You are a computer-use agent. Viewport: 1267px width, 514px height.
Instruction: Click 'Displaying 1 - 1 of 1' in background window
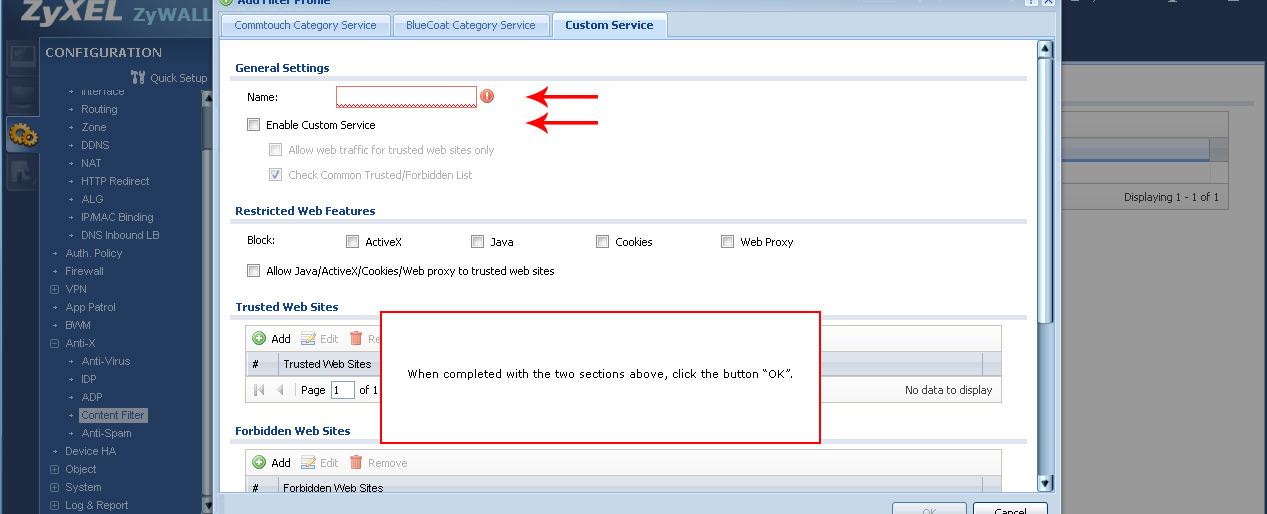coord(1171,198)
